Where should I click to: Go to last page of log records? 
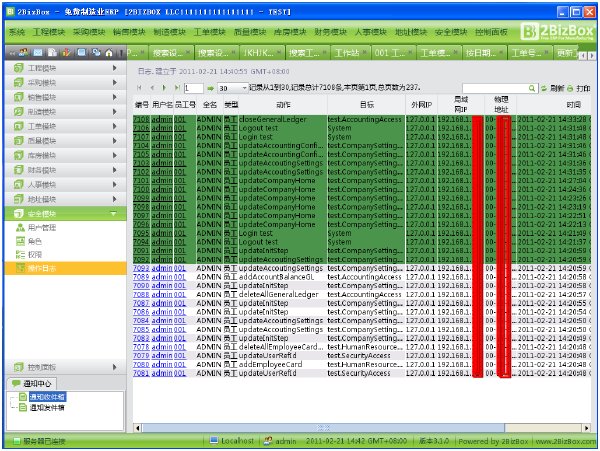tap(177, 88)
